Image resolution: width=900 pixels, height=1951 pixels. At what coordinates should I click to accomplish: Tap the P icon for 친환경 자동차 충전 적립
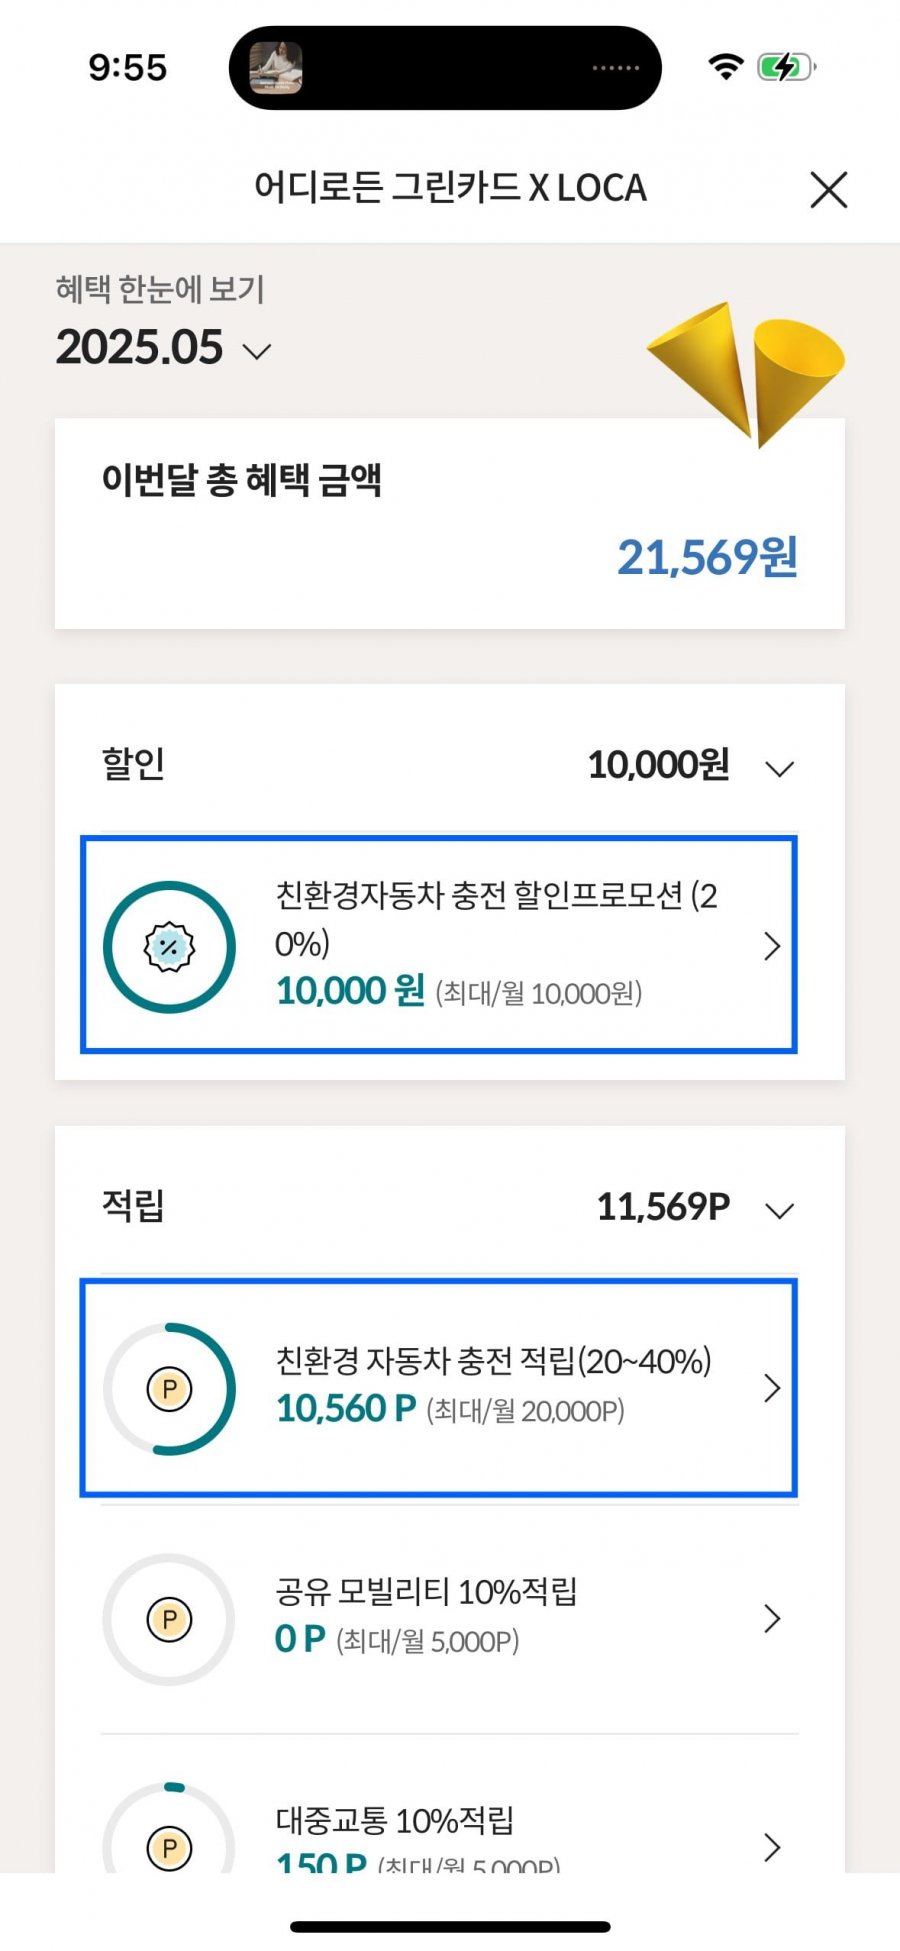170,1389
